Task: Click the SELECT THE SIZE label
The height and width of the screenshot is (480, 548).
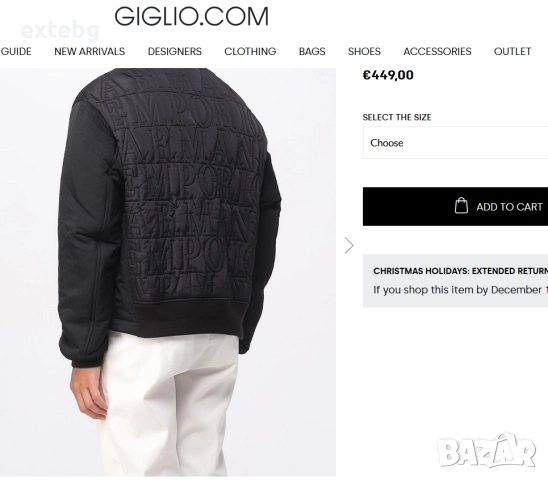Action: click(x=397, y=117)
